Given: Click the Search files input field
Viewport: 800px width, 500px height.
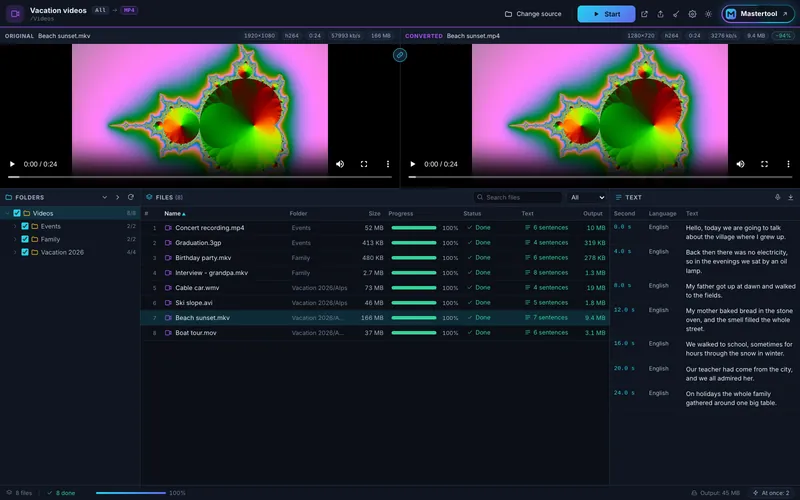Looking at the screenshot, I should tap(517, 197).
